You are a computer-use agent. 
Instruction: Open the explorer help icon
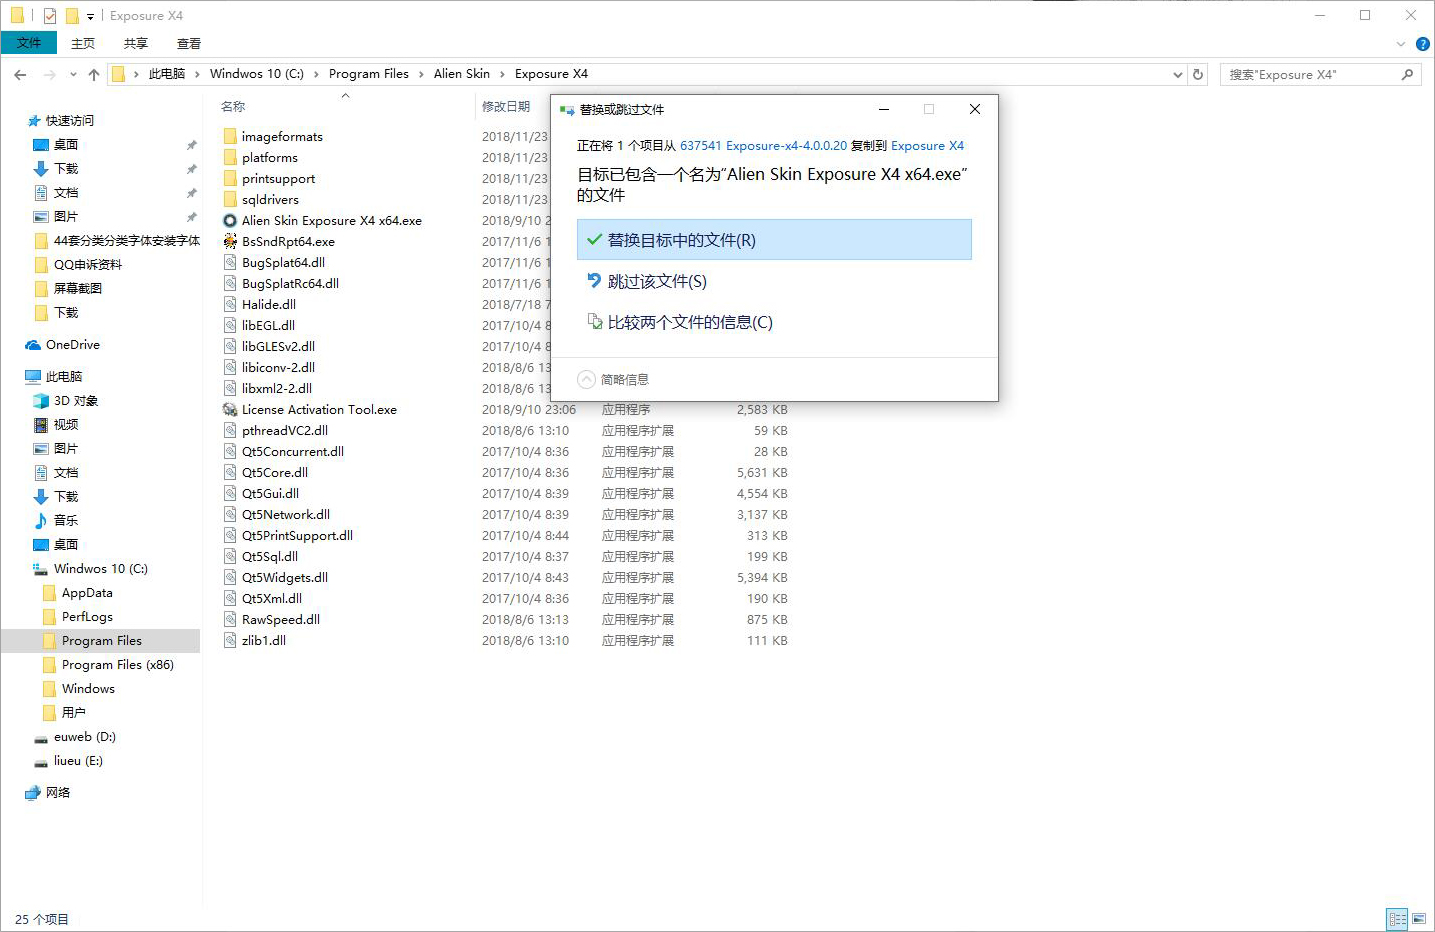[1422, 44]
